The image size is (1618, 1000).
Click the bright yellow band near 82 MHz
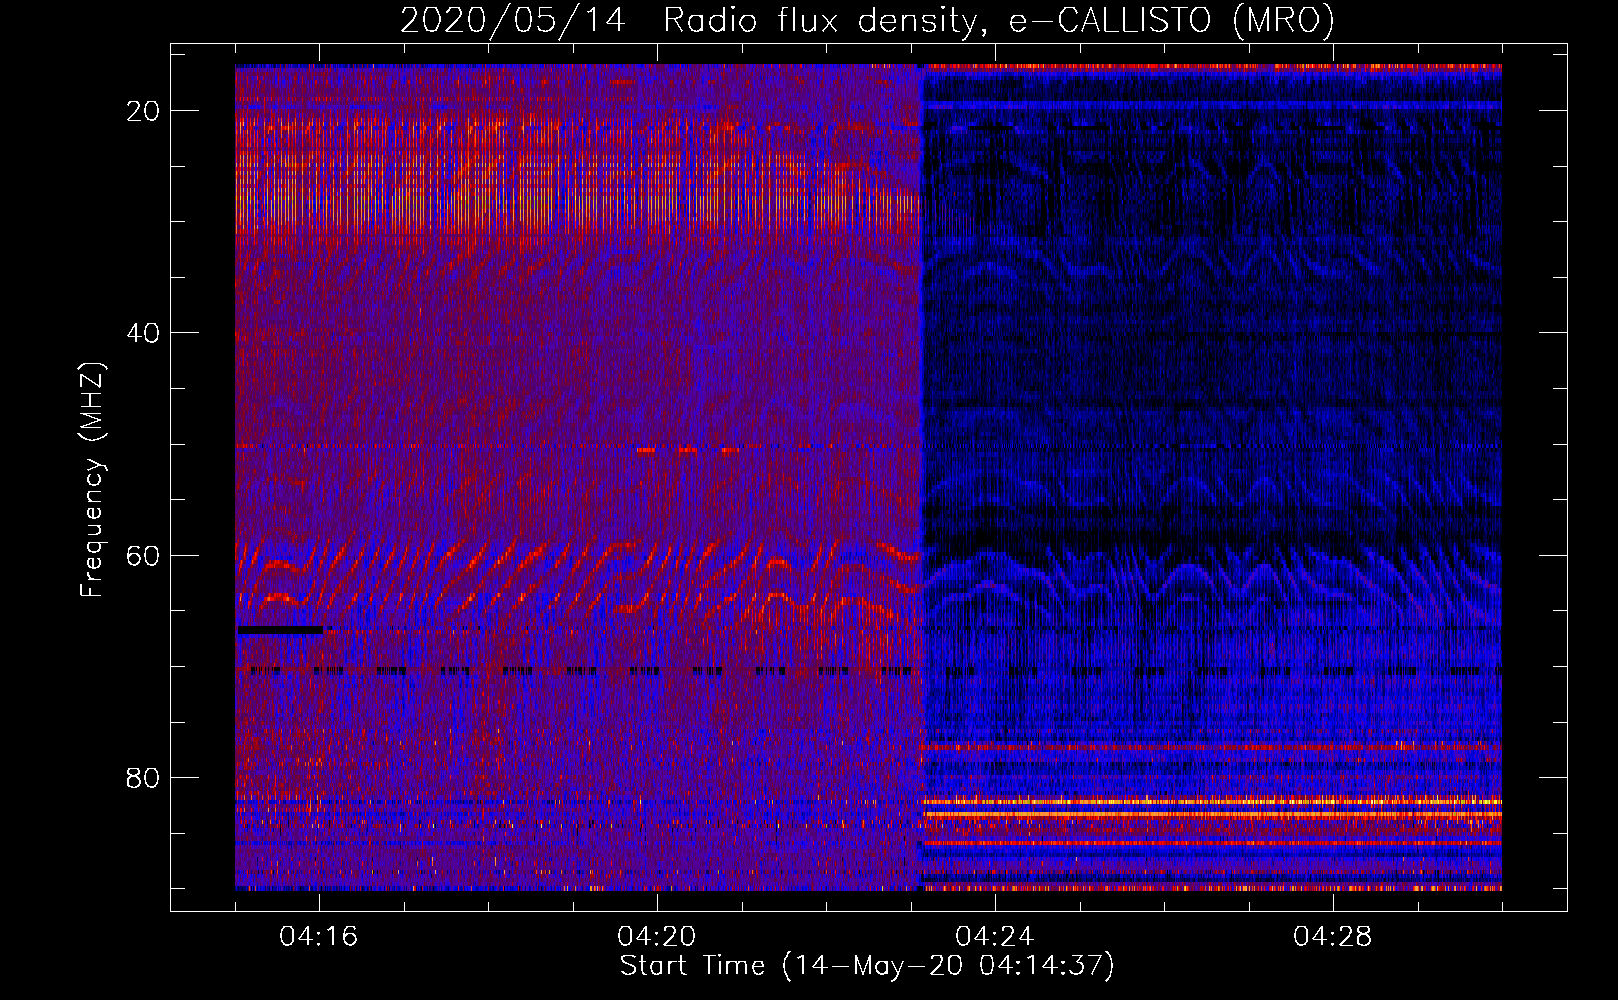coord(1211,802)
